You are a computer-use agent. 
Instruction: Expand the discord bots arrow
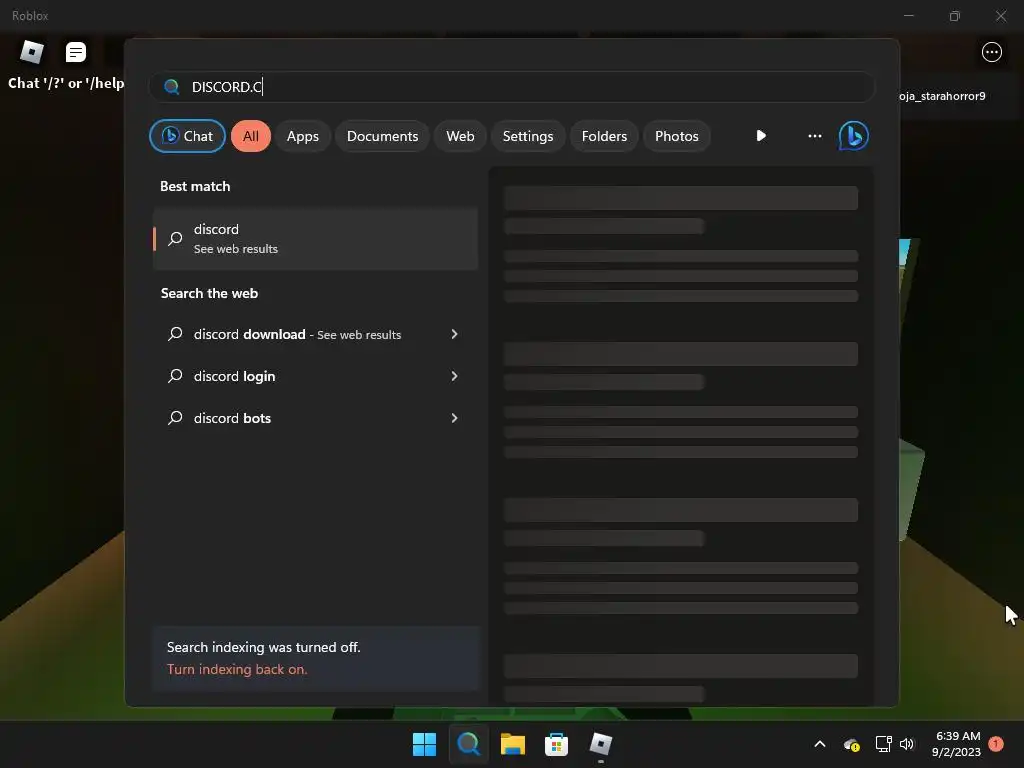point(455,418)
